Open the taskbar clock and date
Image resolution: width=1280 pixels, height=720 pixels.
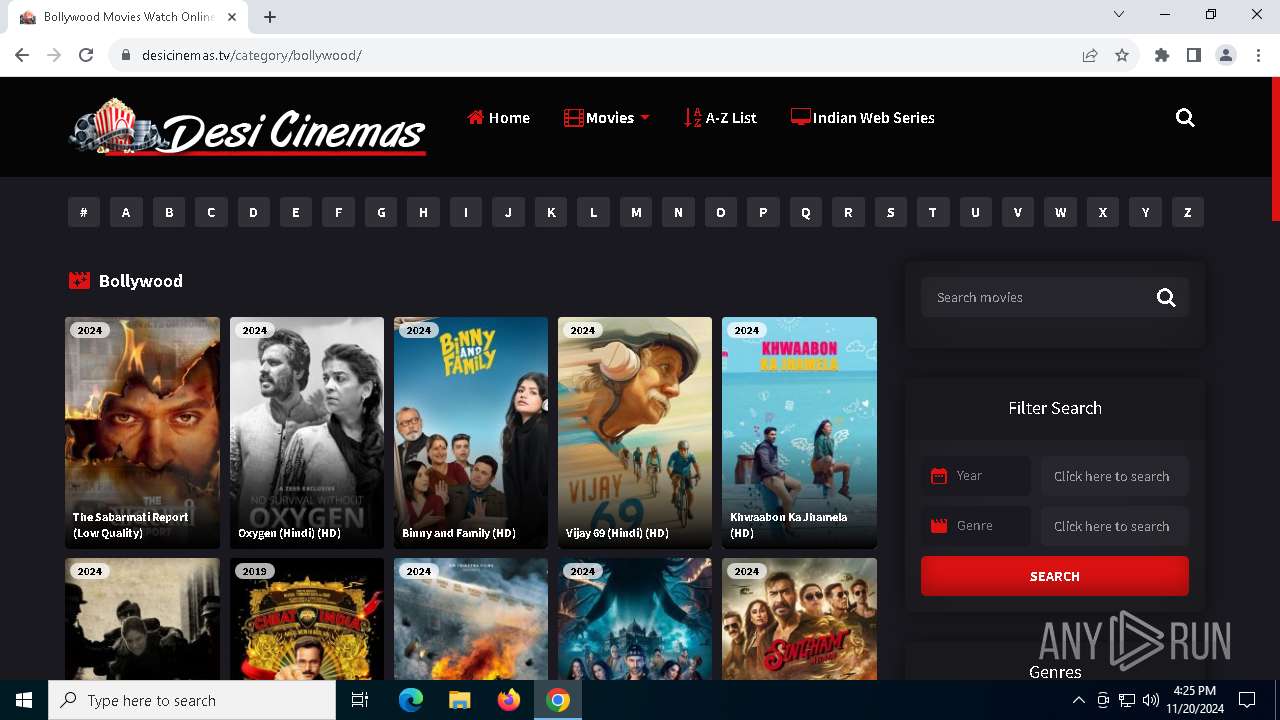(1194, 700)
